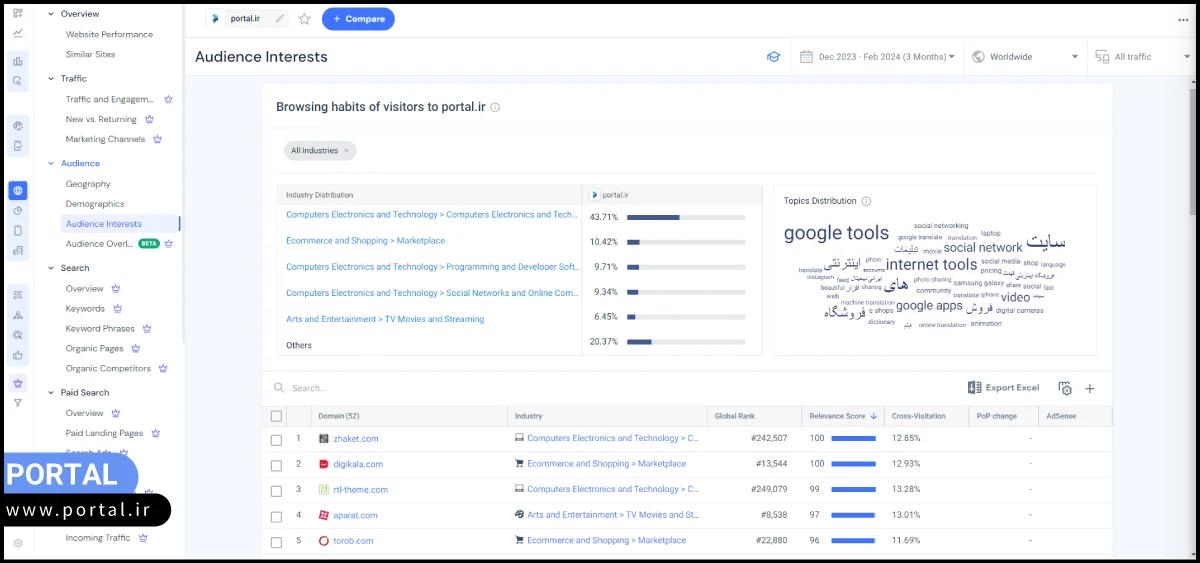Click the plus icon beside Export Excel

pyautogui.click(x=1090, y=388)
